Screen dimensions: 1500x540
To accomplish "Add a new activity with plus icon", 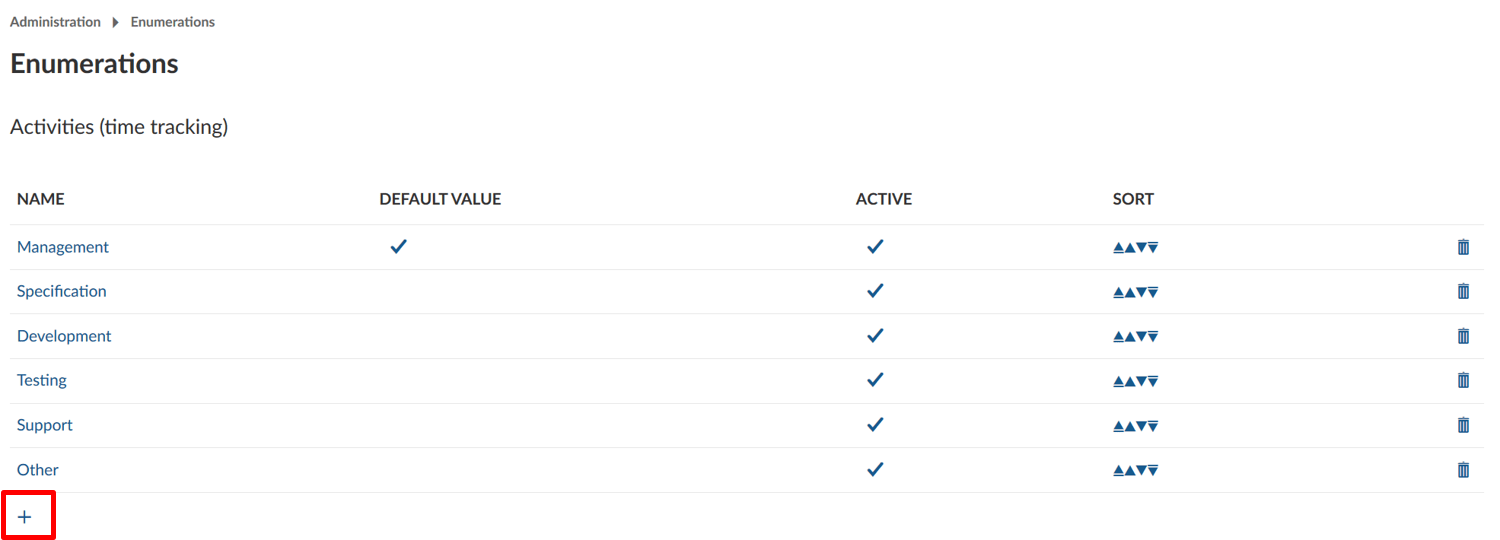I will coord(25,517).
